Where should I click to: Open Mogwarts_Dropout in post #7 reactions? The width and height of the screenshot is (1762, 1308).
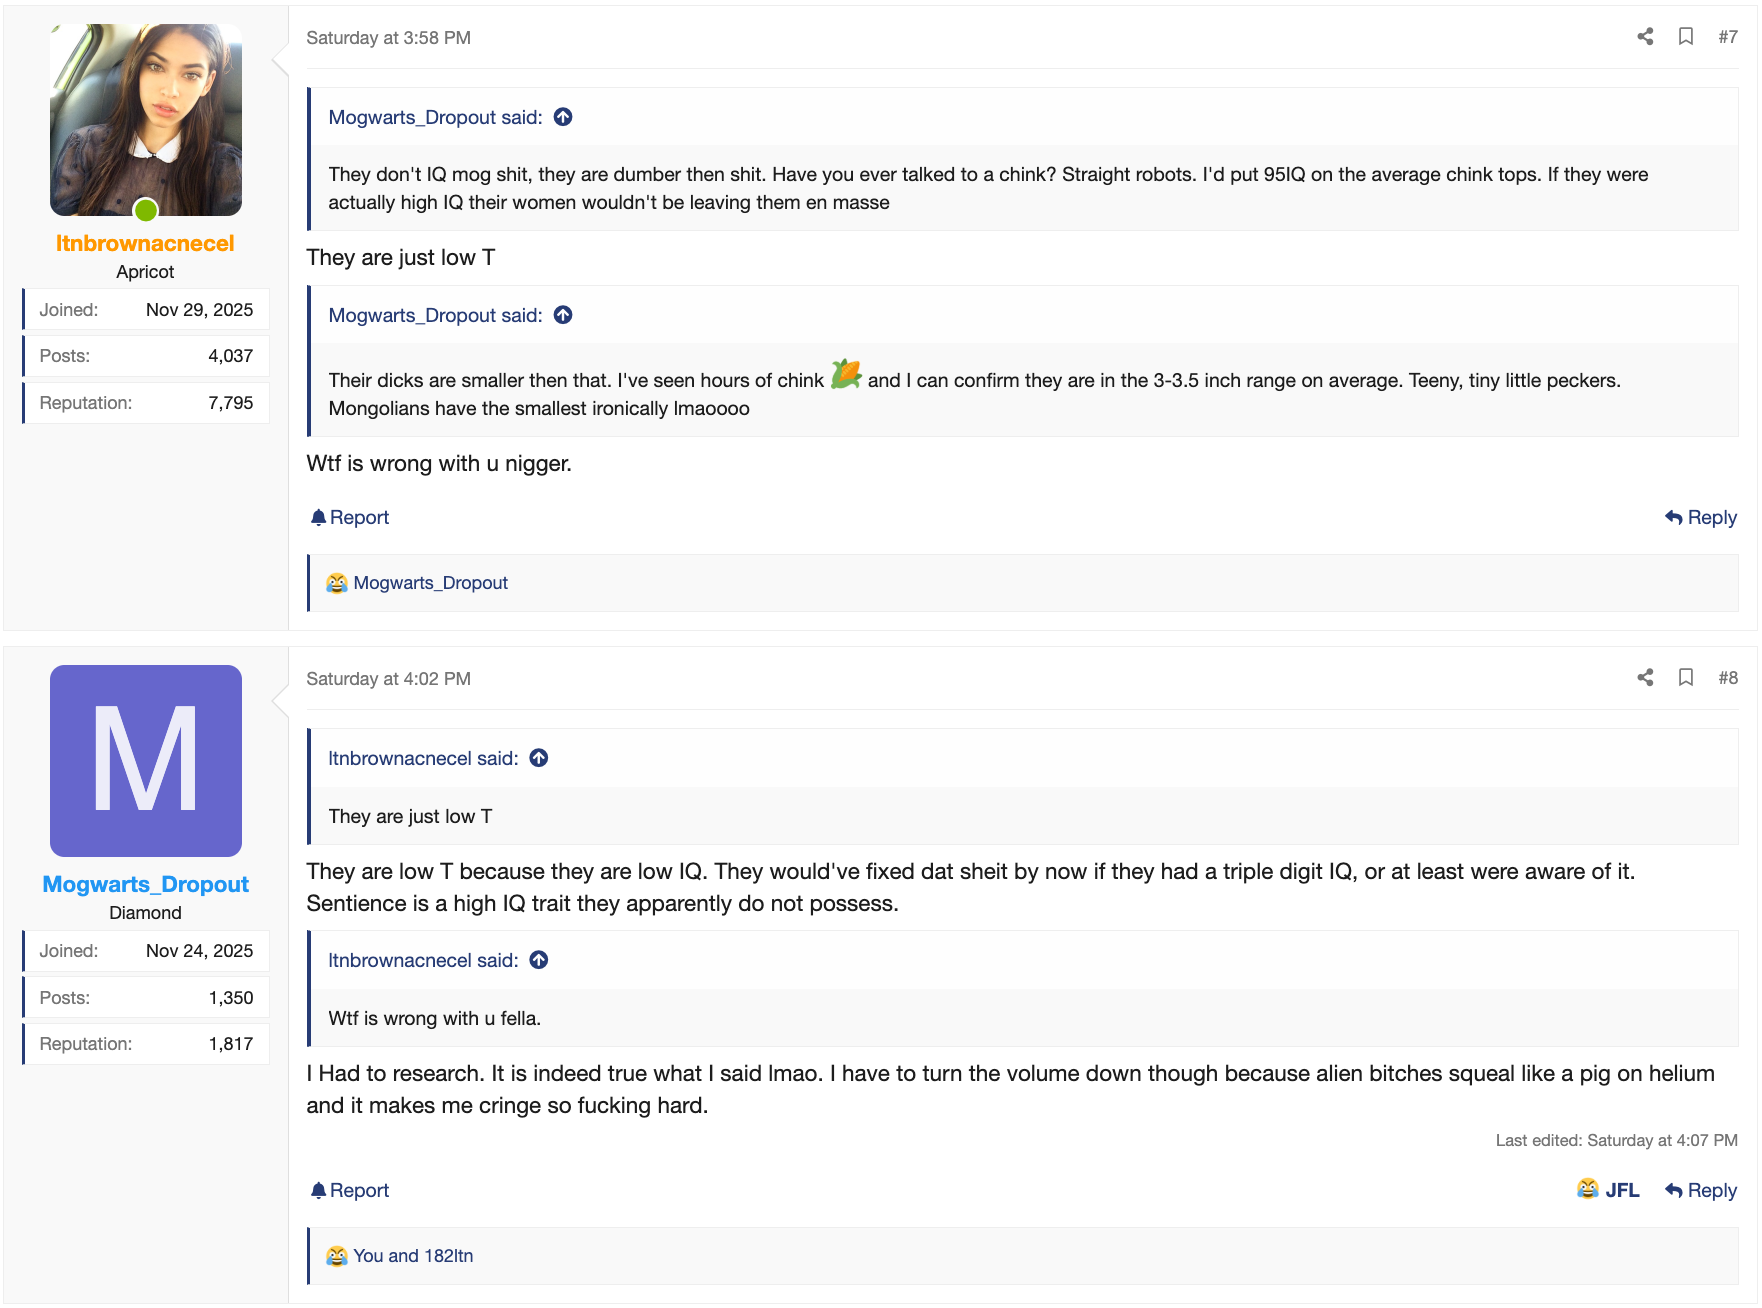coord(430,583)
